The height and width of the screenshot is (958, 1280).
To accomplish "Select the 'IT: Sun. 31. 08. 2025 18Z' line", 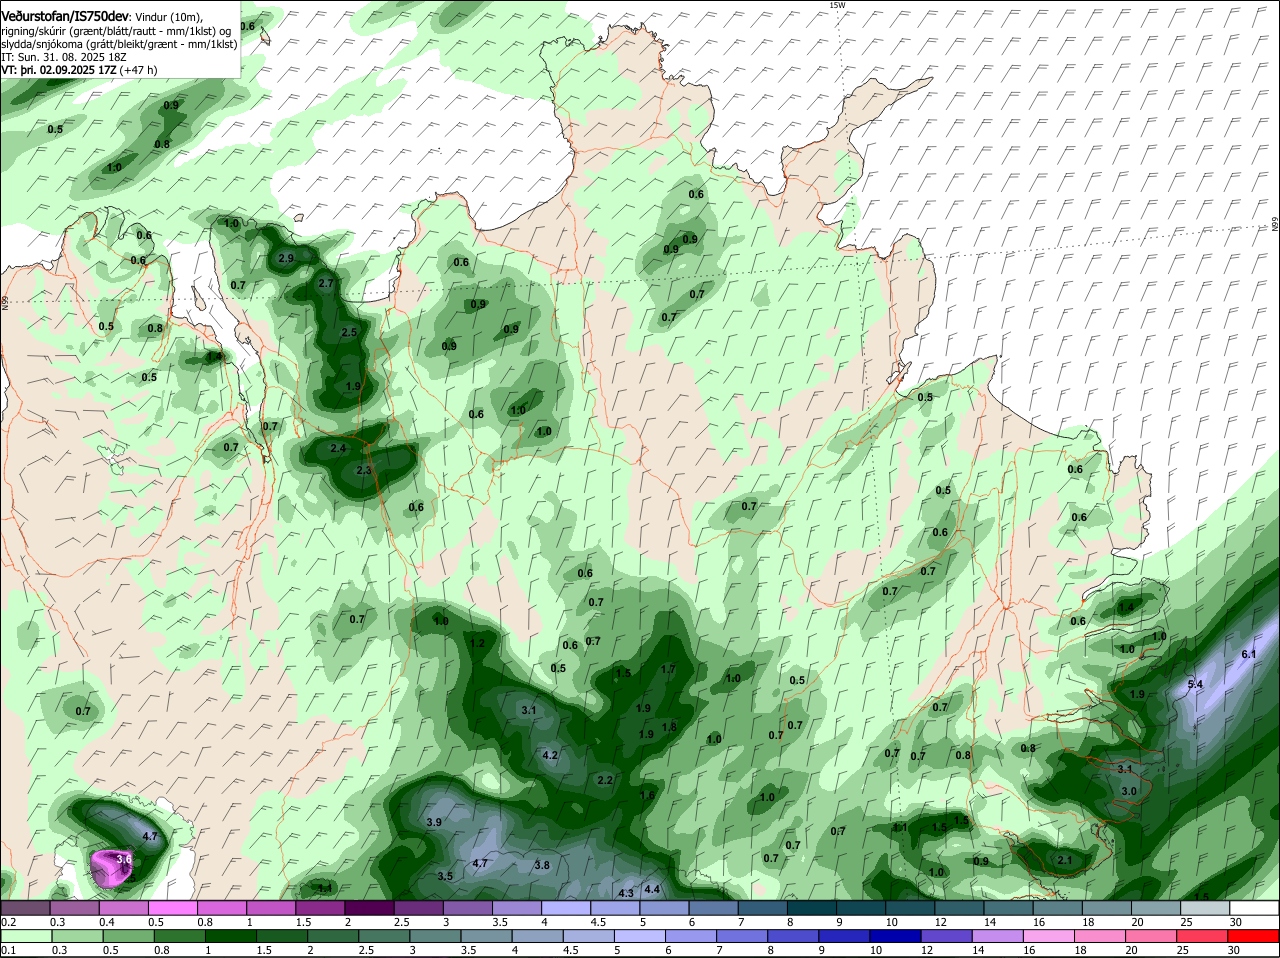I will [64, 57].
